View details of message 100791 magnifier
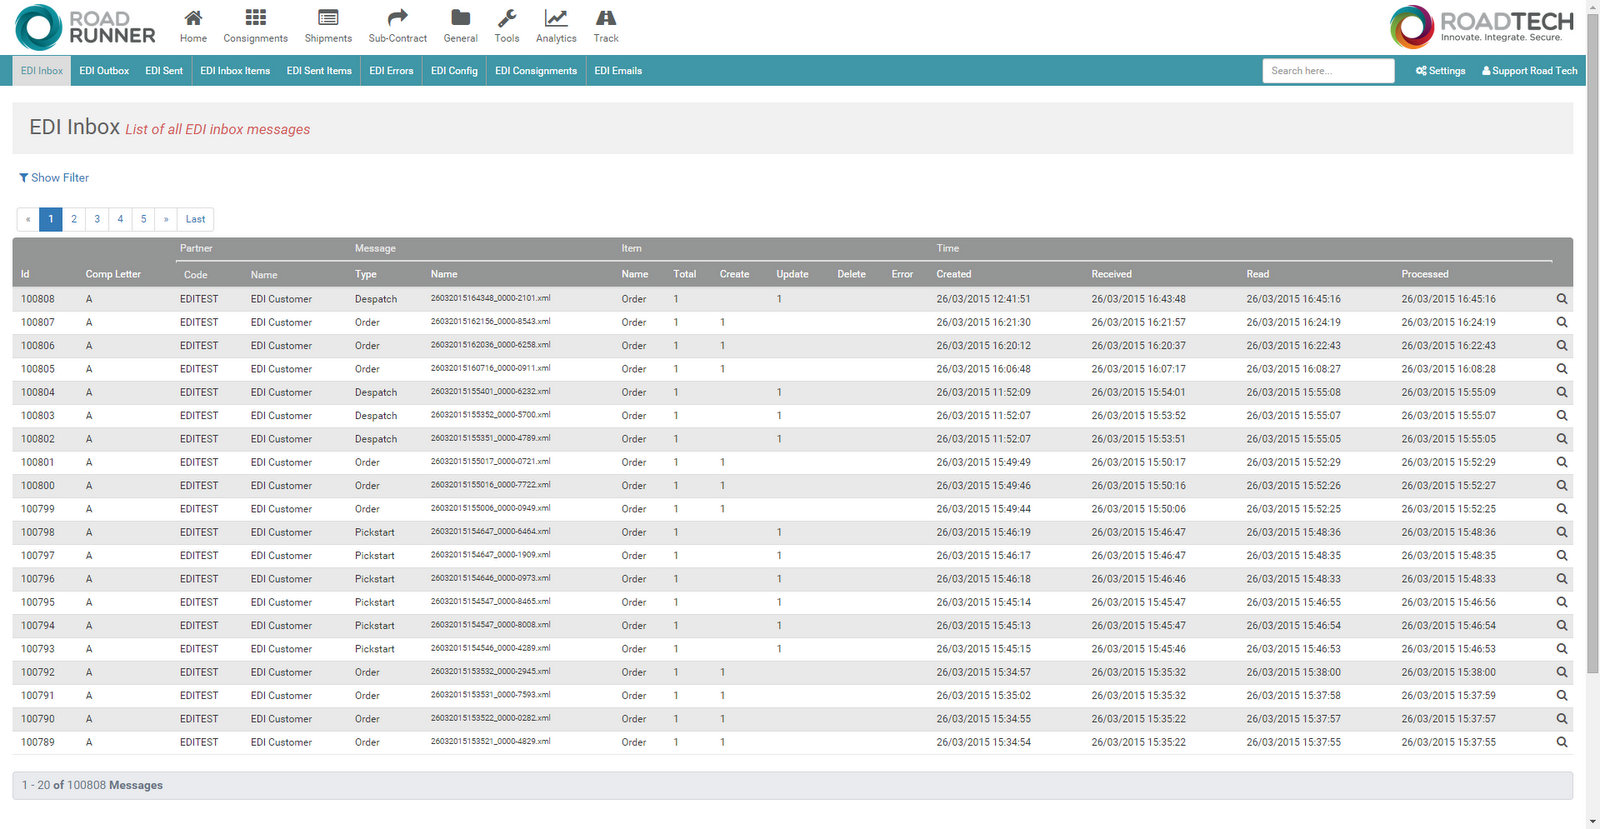 [1561, 695]
